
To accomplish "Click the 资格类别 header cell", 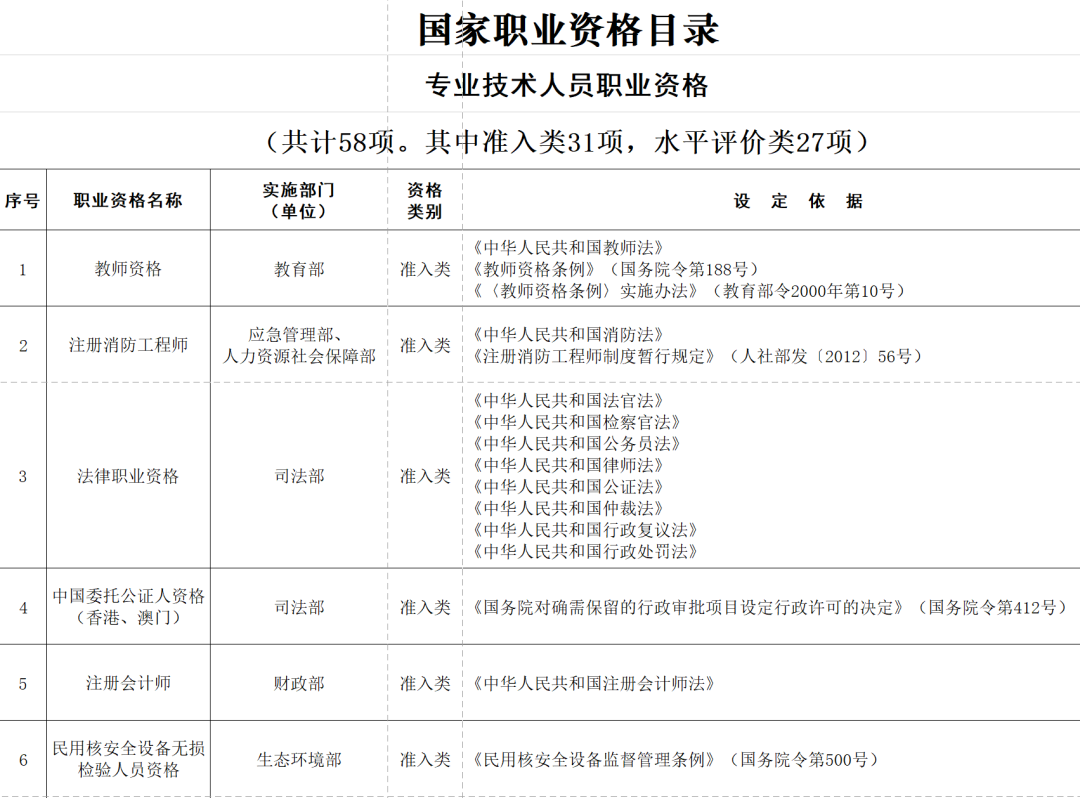I will 425,200.
